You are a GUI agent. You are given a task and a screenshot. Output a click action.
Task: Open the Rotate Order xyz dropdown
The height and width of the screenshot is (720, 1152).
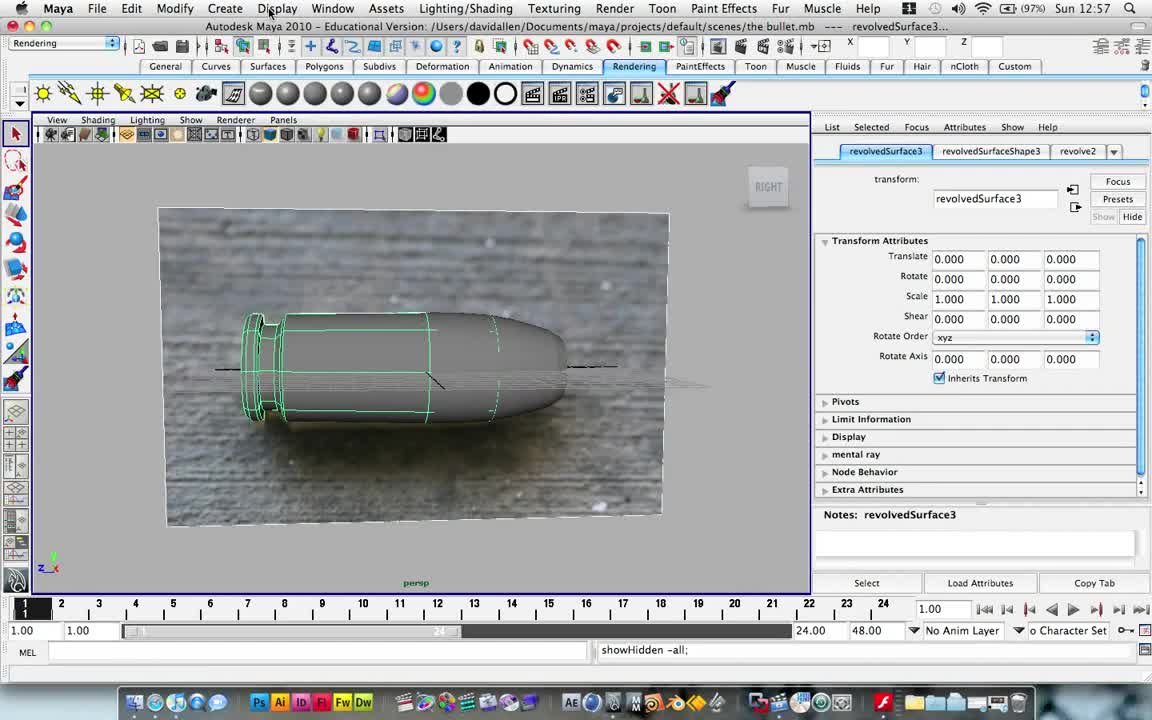pos(1015,337)
